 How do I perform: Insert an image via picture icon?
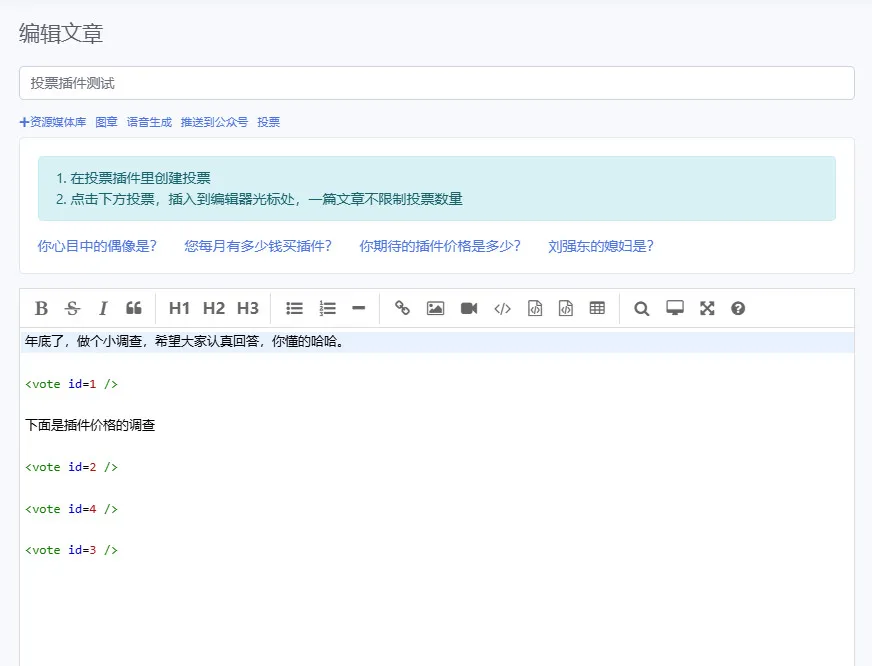click(x=435, y=309)
